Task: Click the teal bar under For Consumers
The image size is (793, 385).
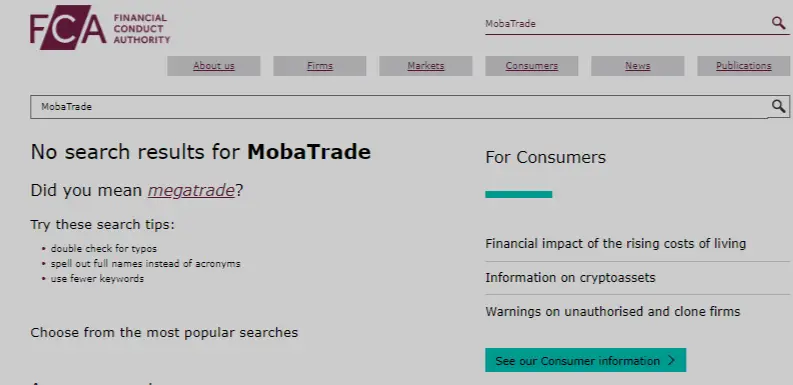Action: (x=519, y=194)
